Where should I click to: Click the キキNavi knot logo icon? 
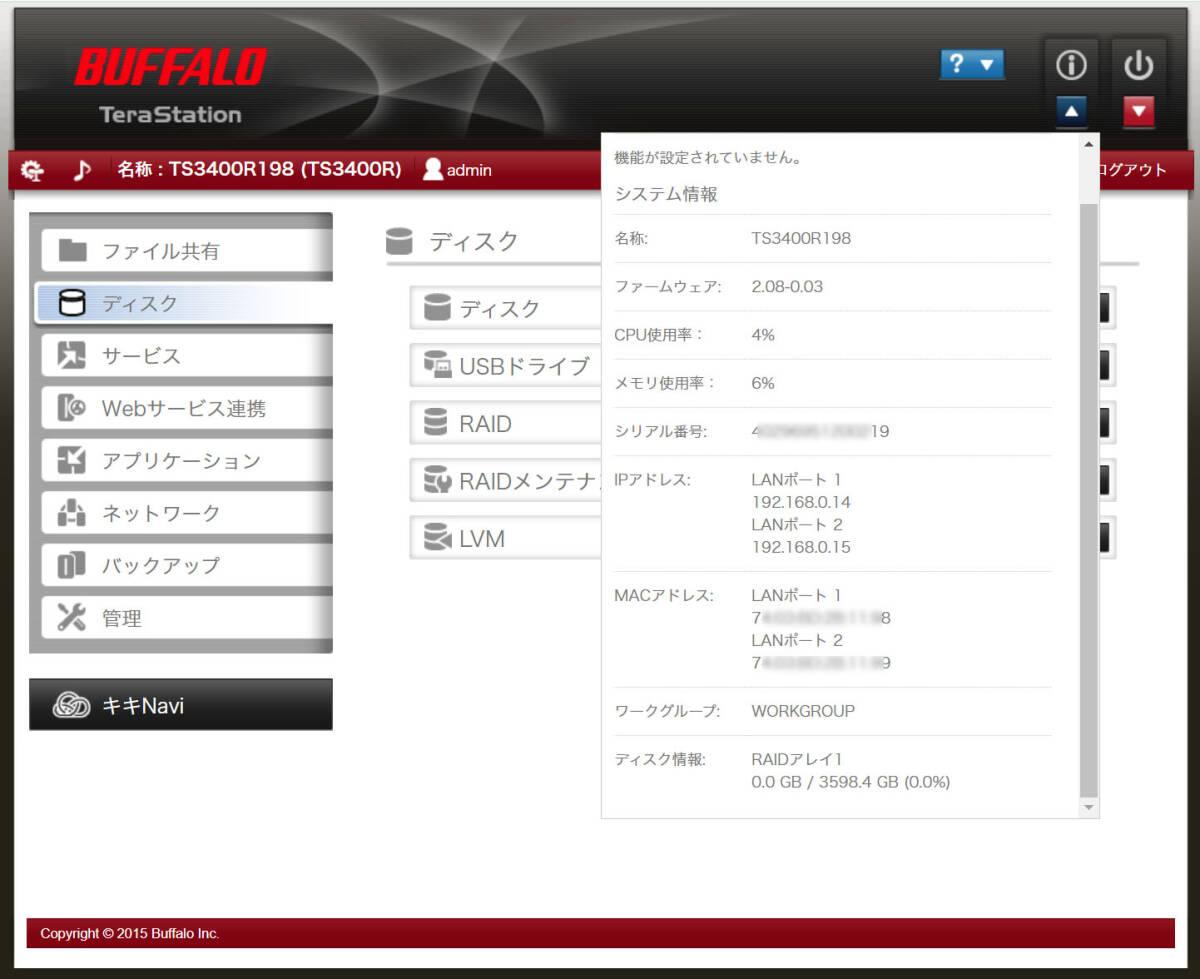click(71, 706)
